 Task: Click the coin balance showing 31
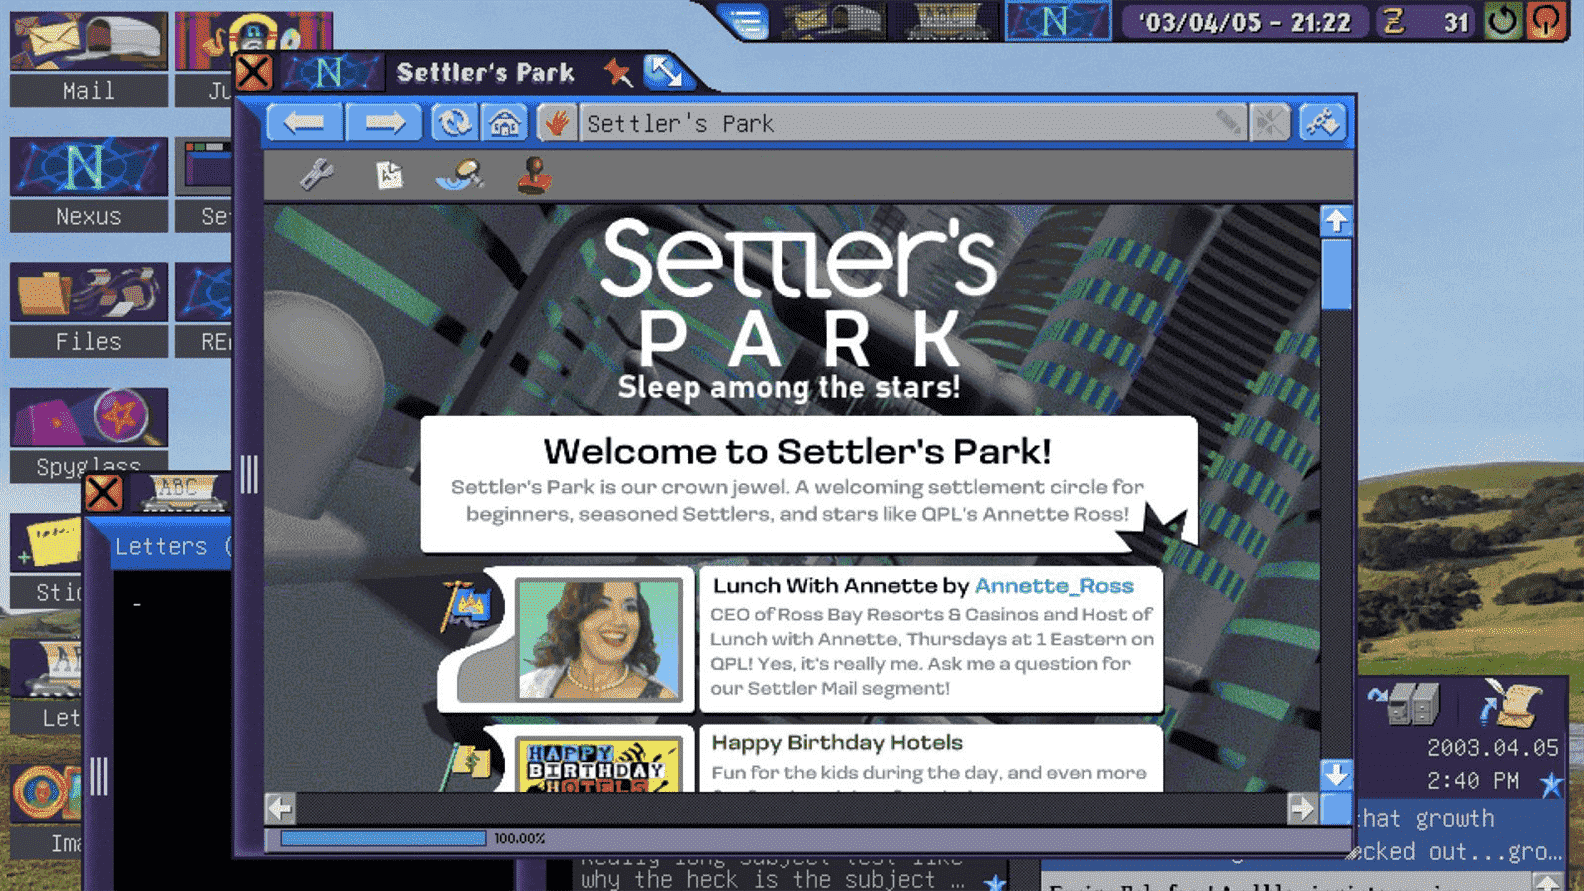pyautogui.click(x=1427, y=22)
